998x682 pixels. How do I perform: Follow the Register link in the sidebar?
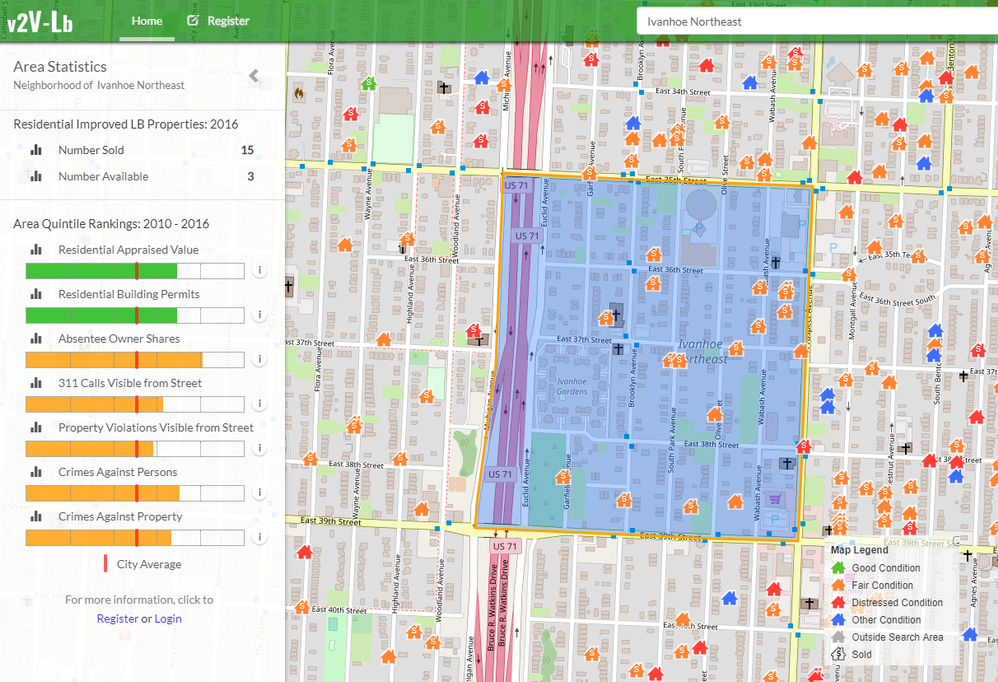(x=117, y=618)
